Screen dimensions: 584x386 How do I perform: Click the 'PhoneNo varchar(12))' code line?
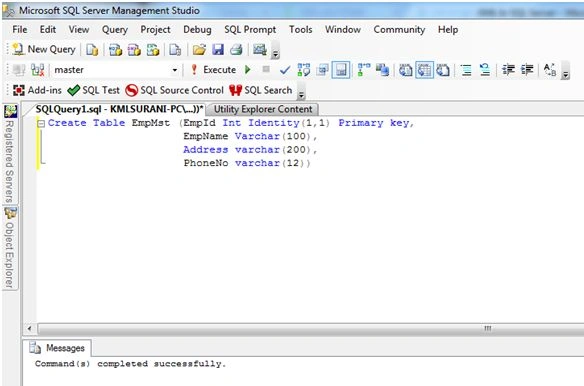[247, 163]
